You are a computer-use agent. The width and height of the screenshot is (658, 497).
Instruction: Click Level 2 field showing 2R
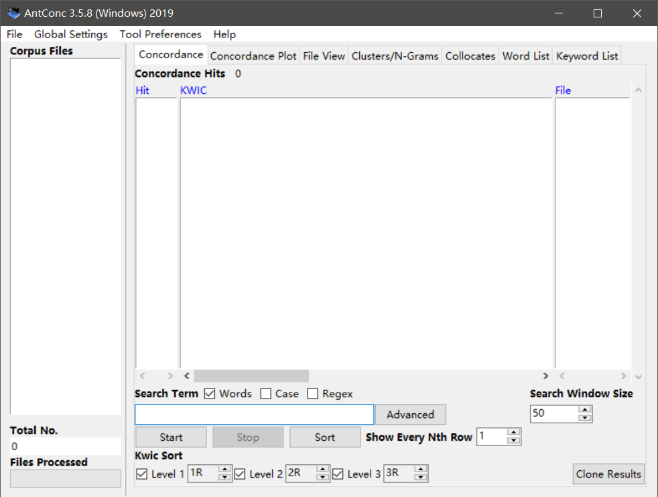pos(301,473)
